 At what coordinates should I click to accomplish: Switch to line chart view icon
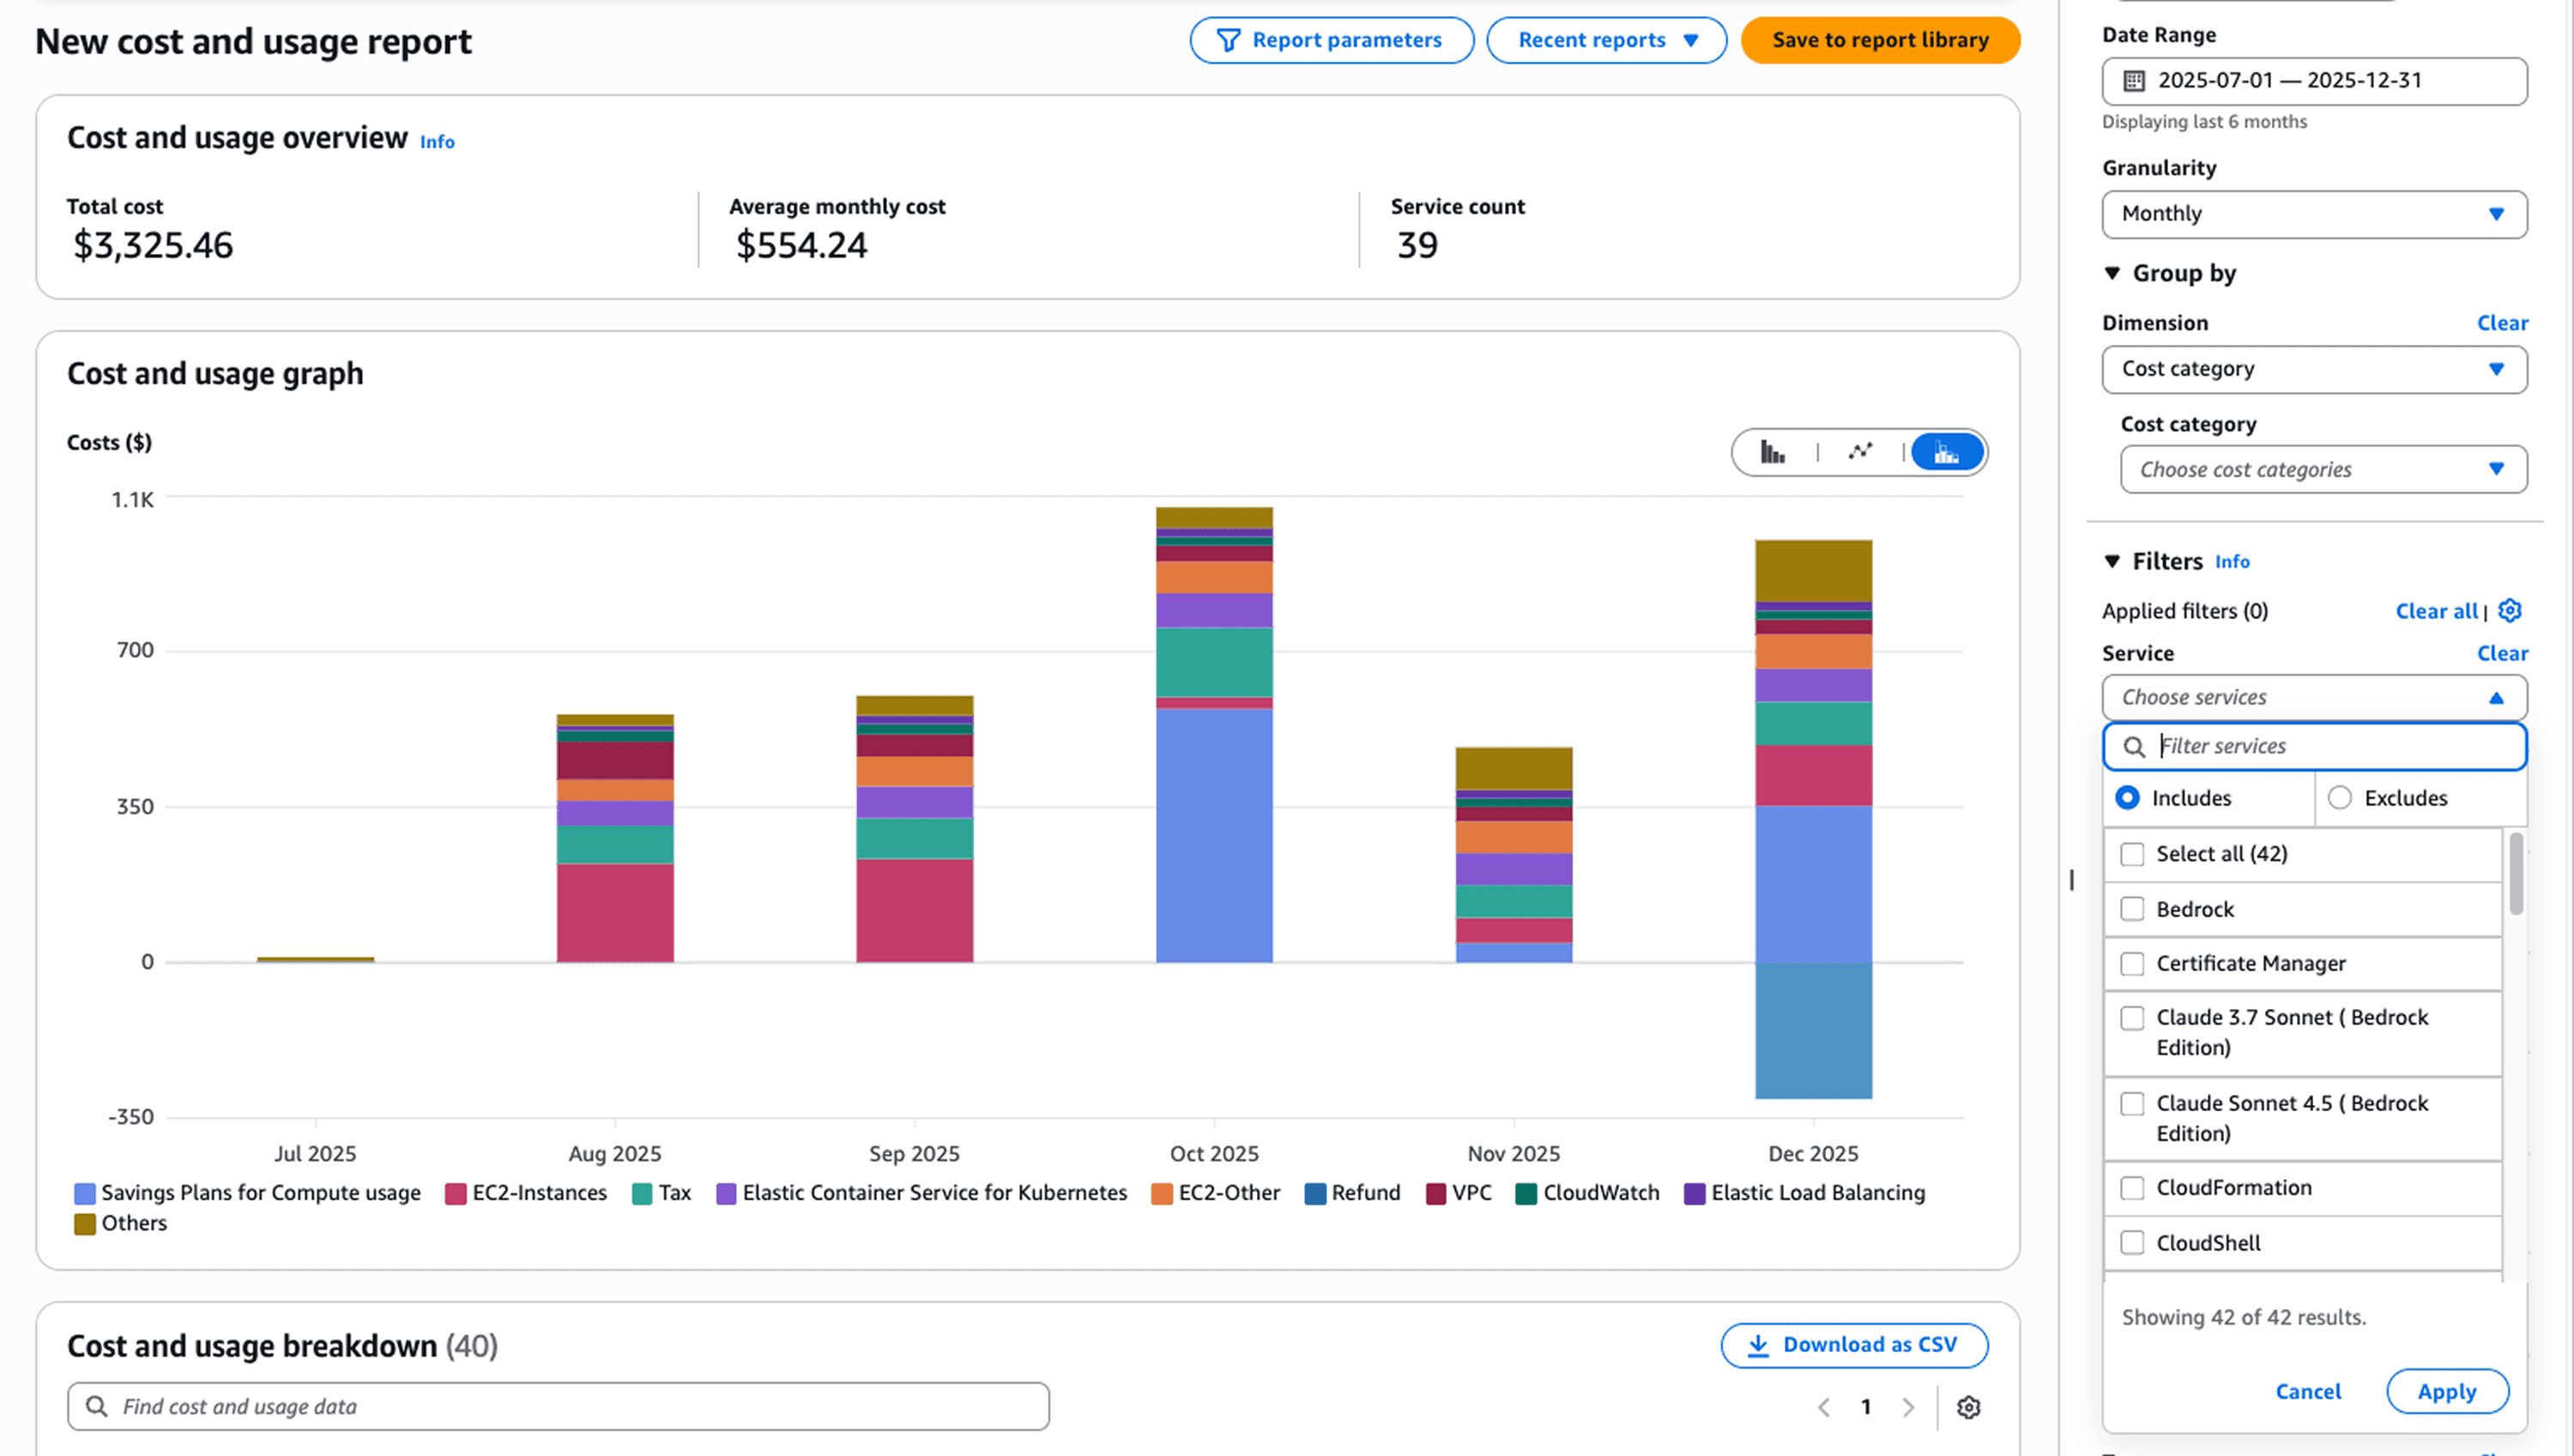point(1860,453)
